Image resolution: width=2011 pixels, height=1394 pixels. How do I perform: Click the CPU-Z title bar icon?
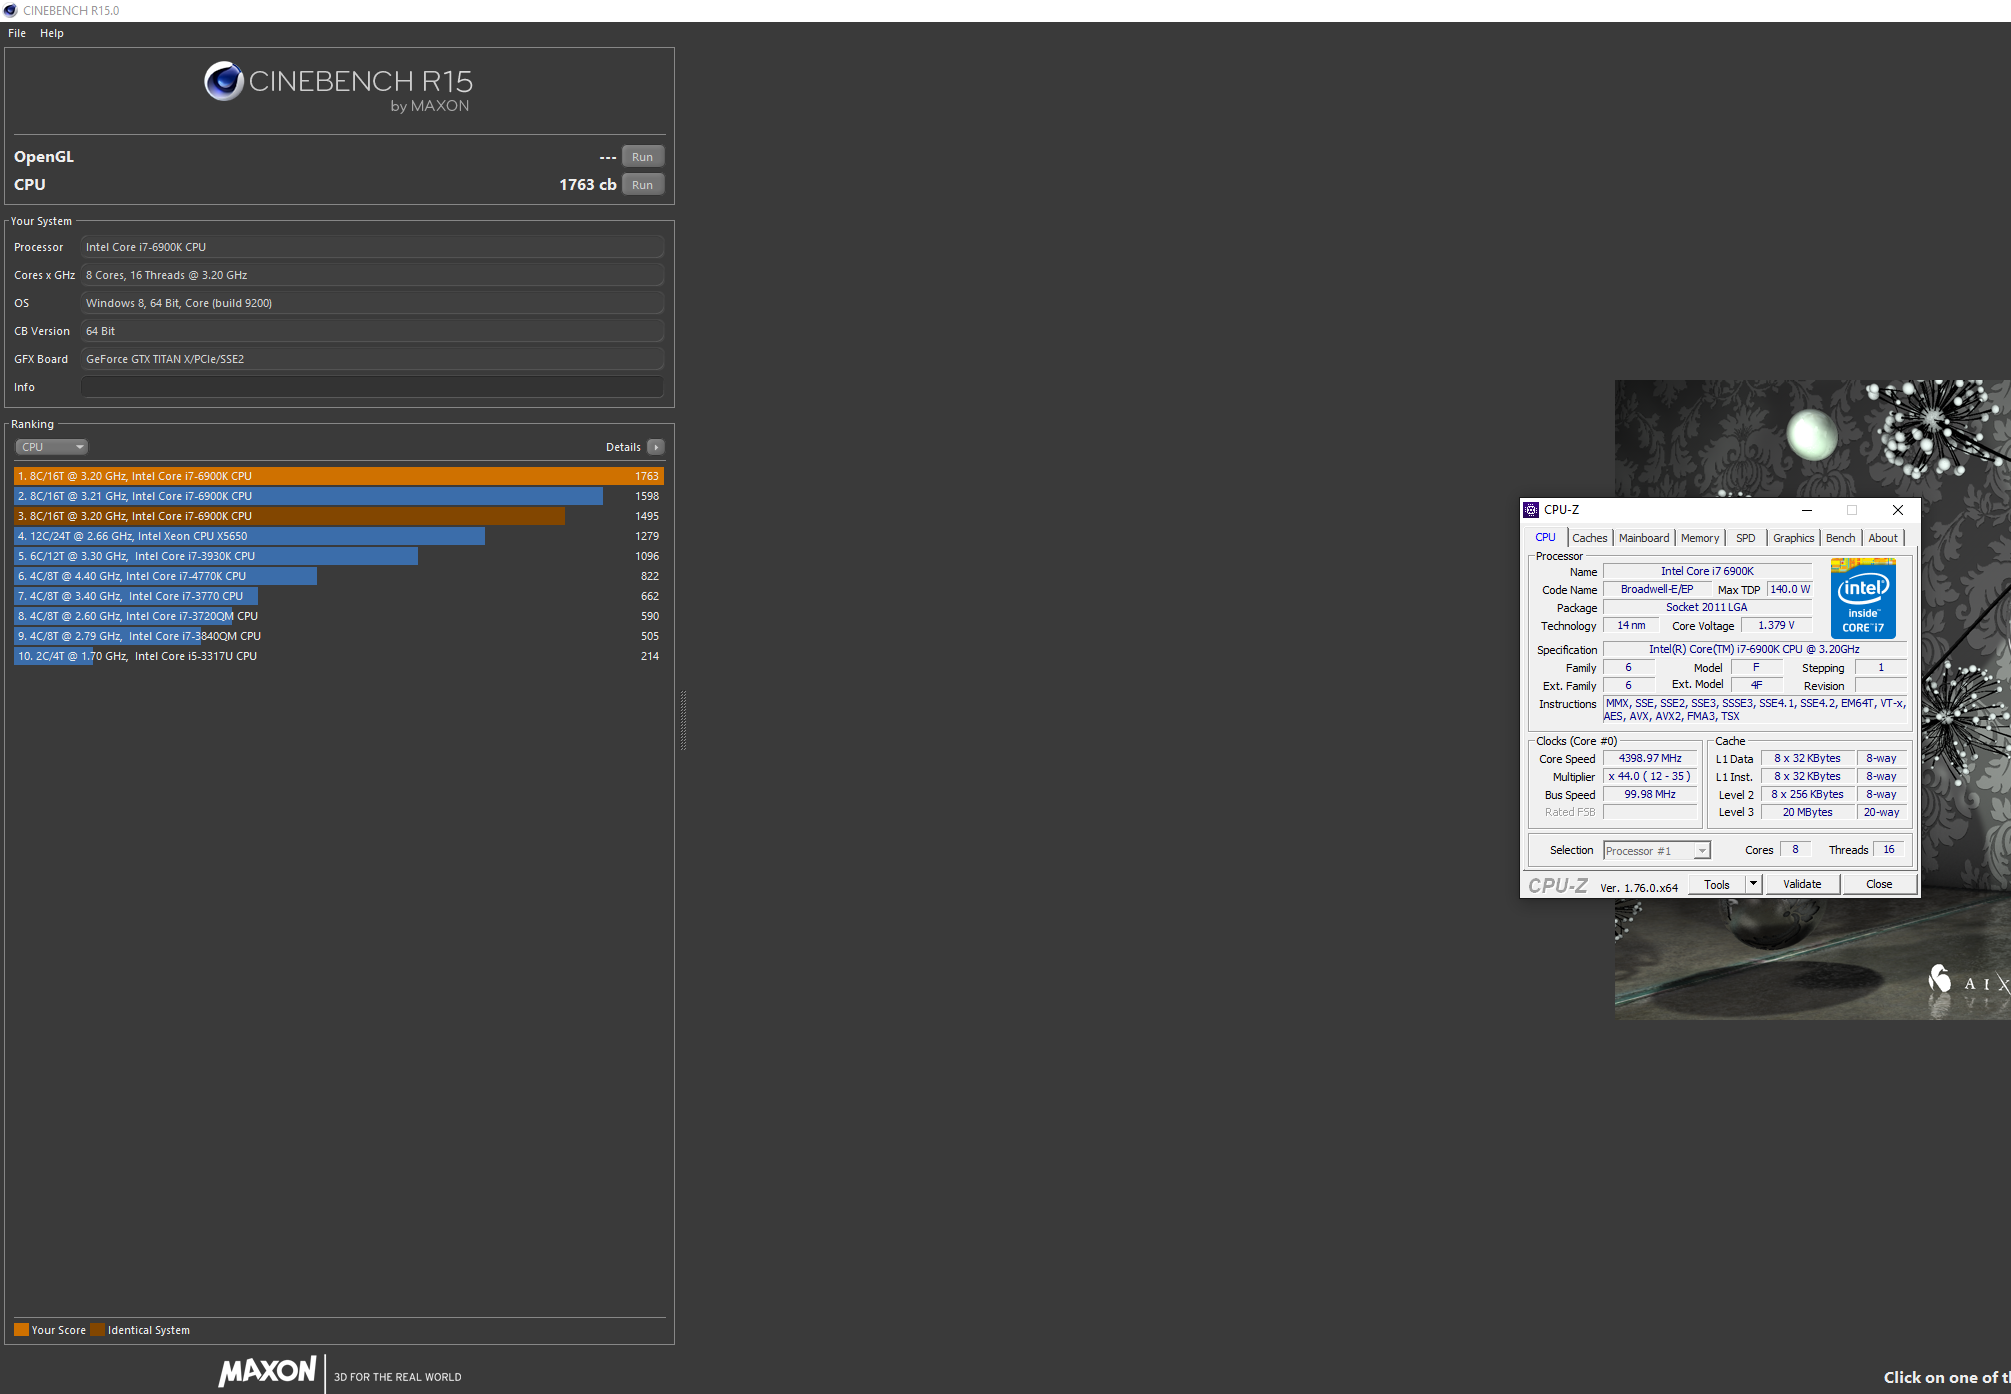(x=1531, y=510)
